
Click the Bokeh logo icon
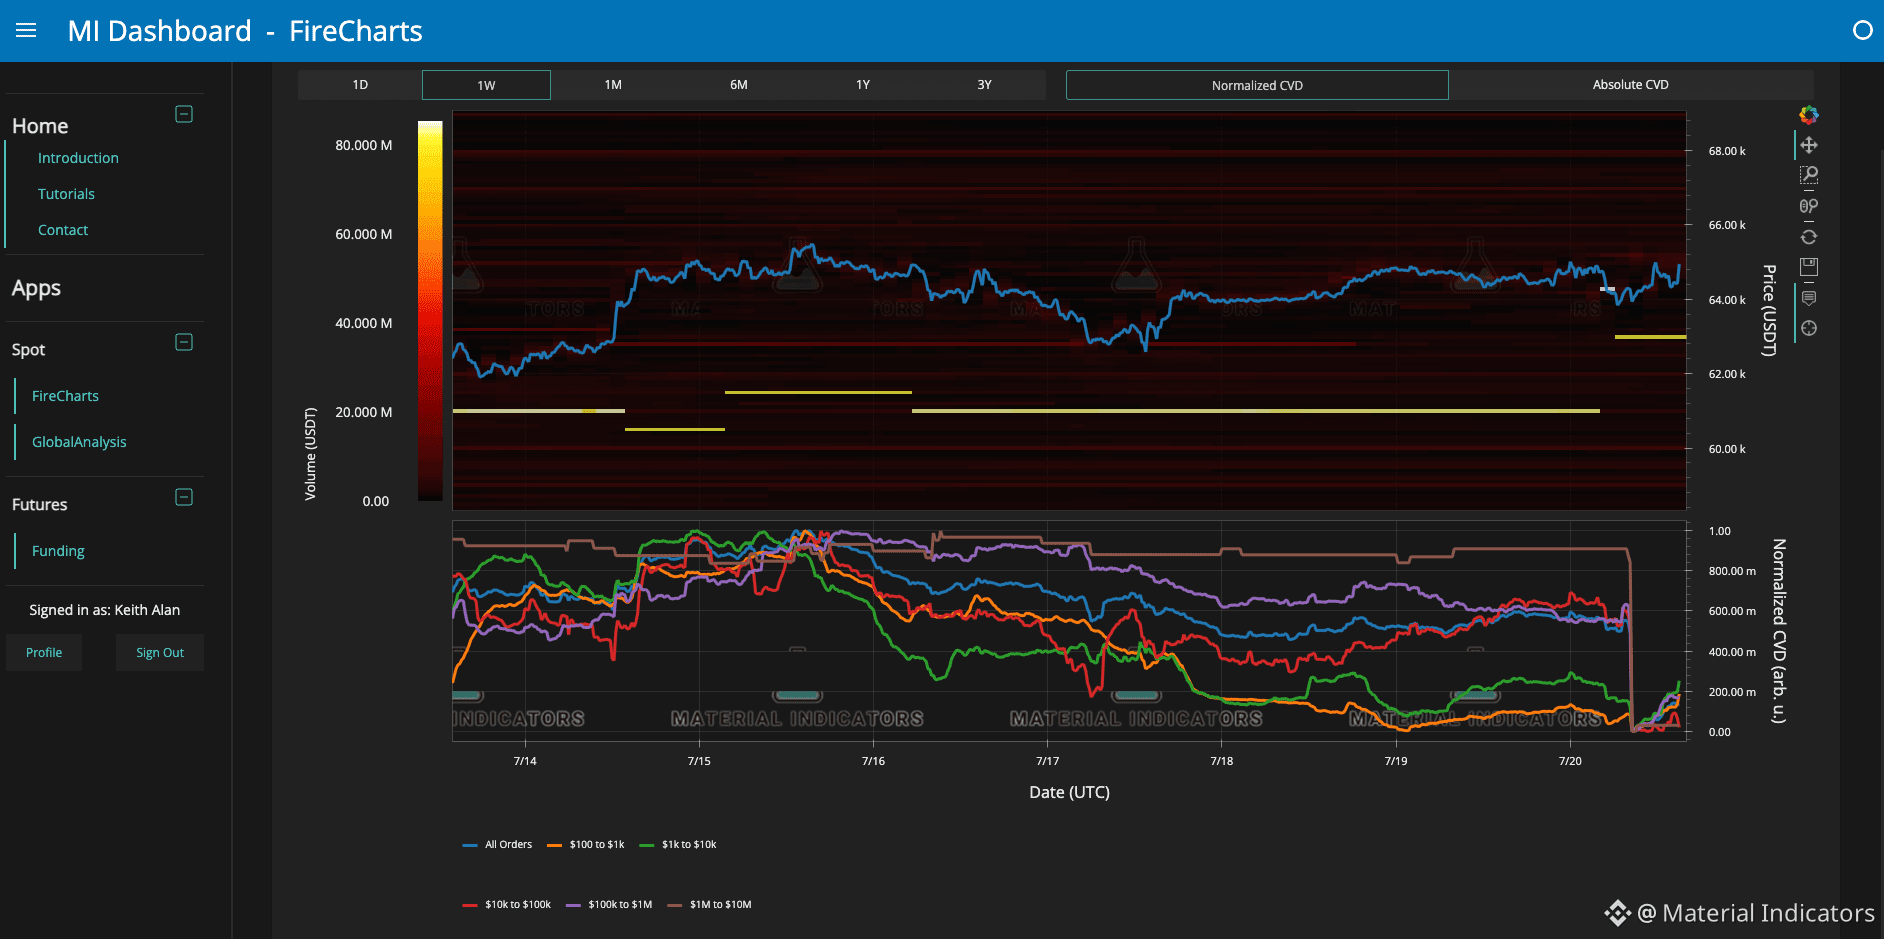pyautogui.click(x=1809, y=115)
